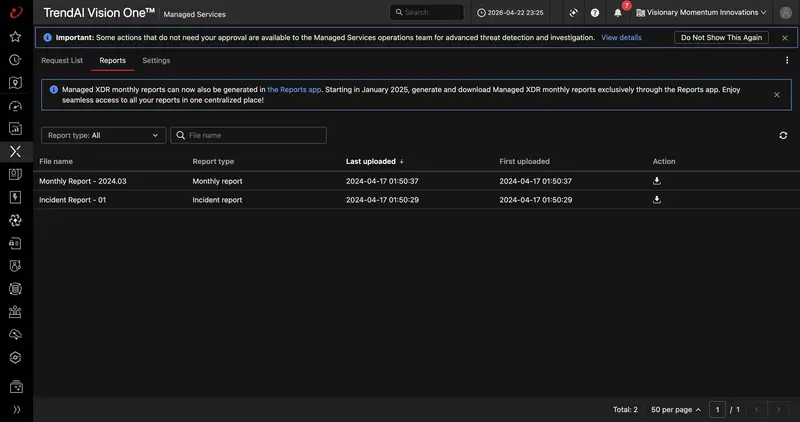Screen dimensions: 800x422
Task: Open the shield with person sidebar icon
Action: coord(15,266)
